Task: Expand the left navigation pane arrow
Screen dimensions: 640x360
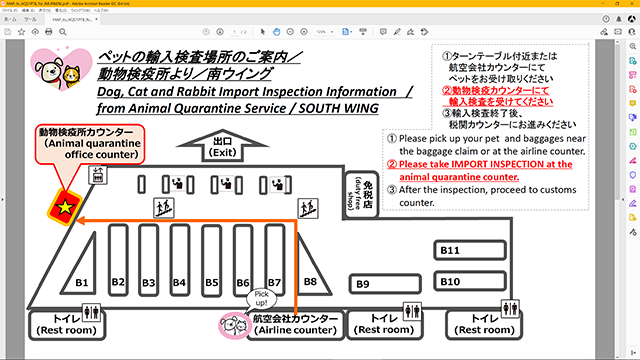Action: (x=2, y=200)
